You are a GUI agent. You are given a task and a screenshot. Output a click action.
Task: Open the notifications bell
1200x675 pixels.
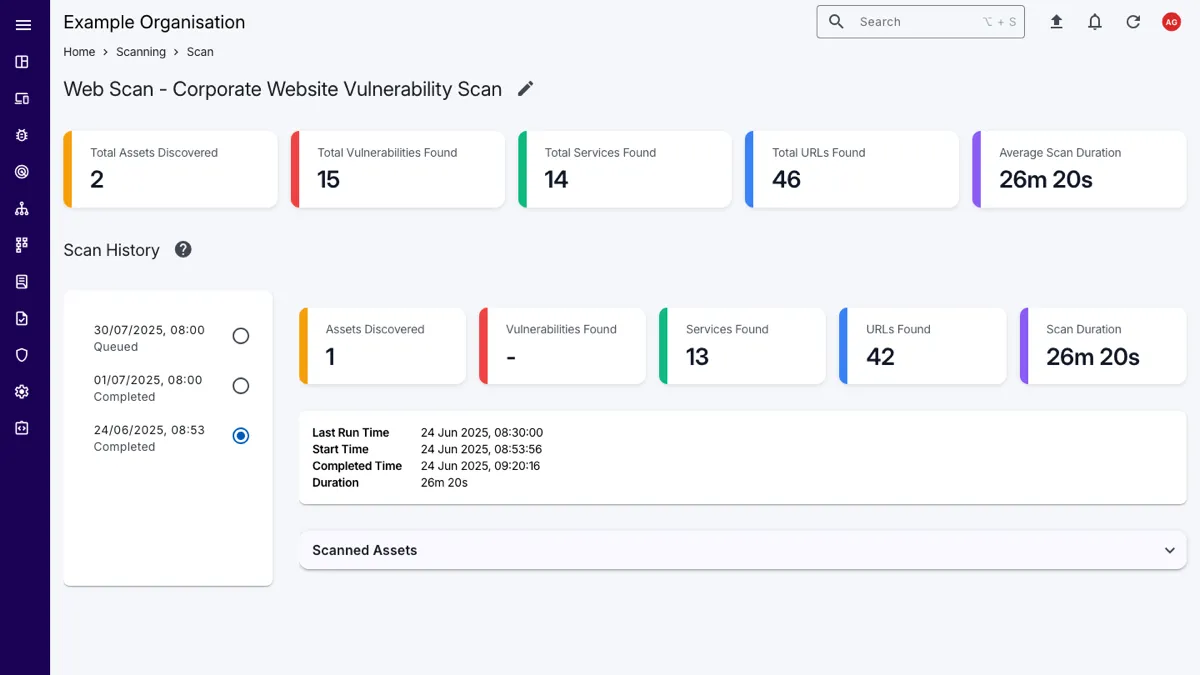coord(1095,22)
